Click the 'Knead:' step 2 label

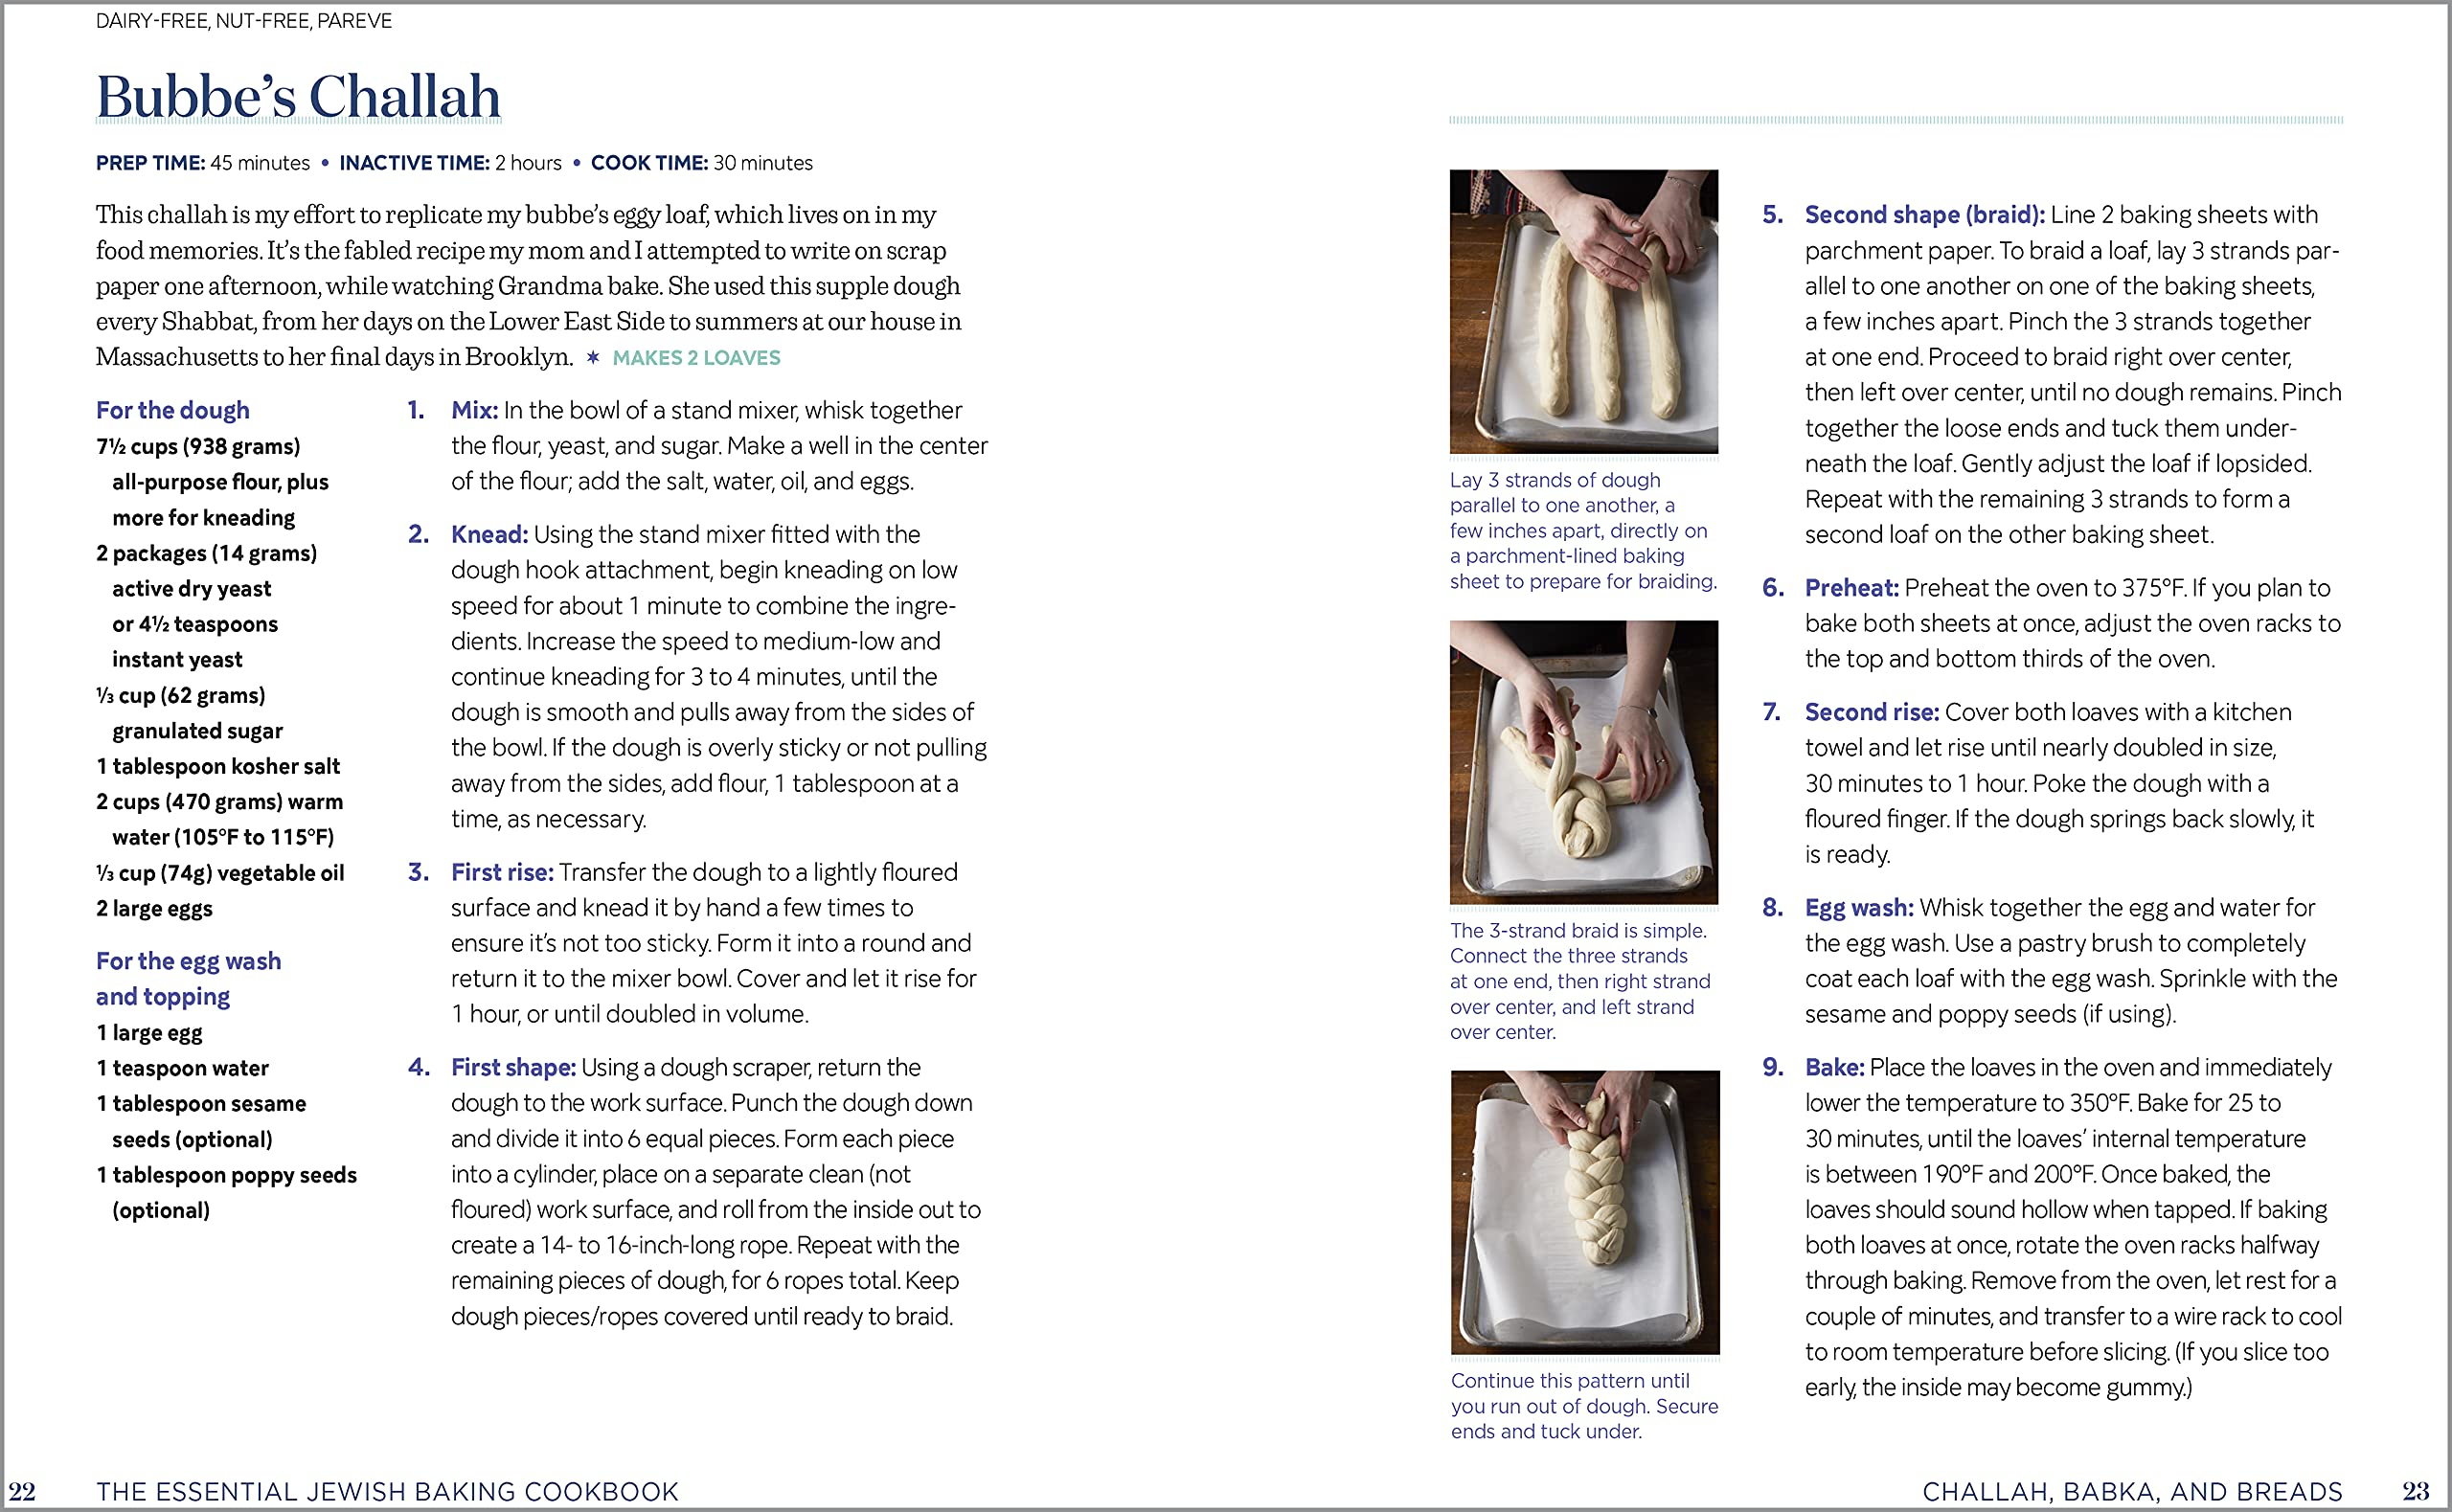tap(489, 534)
